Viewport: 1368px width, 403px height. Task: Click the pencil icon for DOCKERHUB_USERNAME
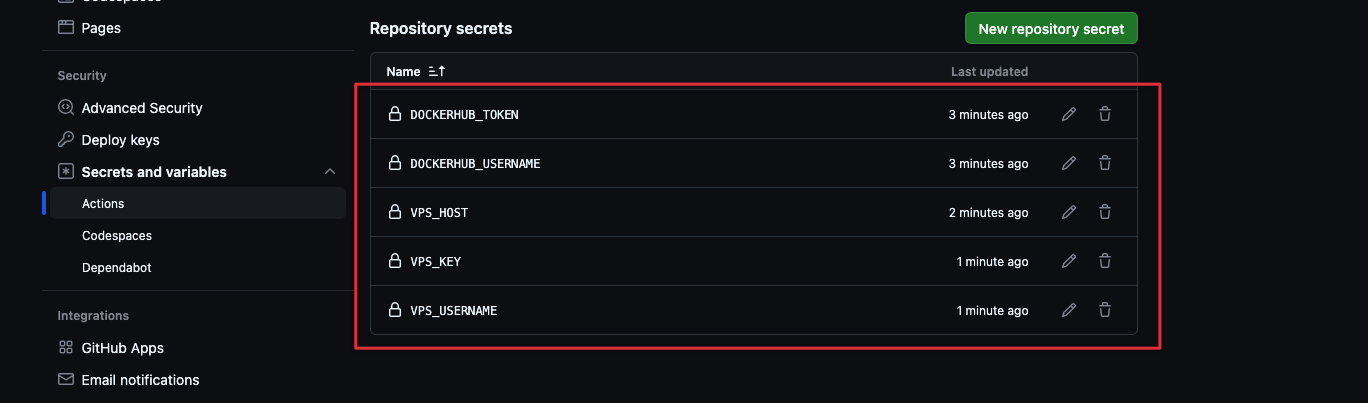[1069, 163]
